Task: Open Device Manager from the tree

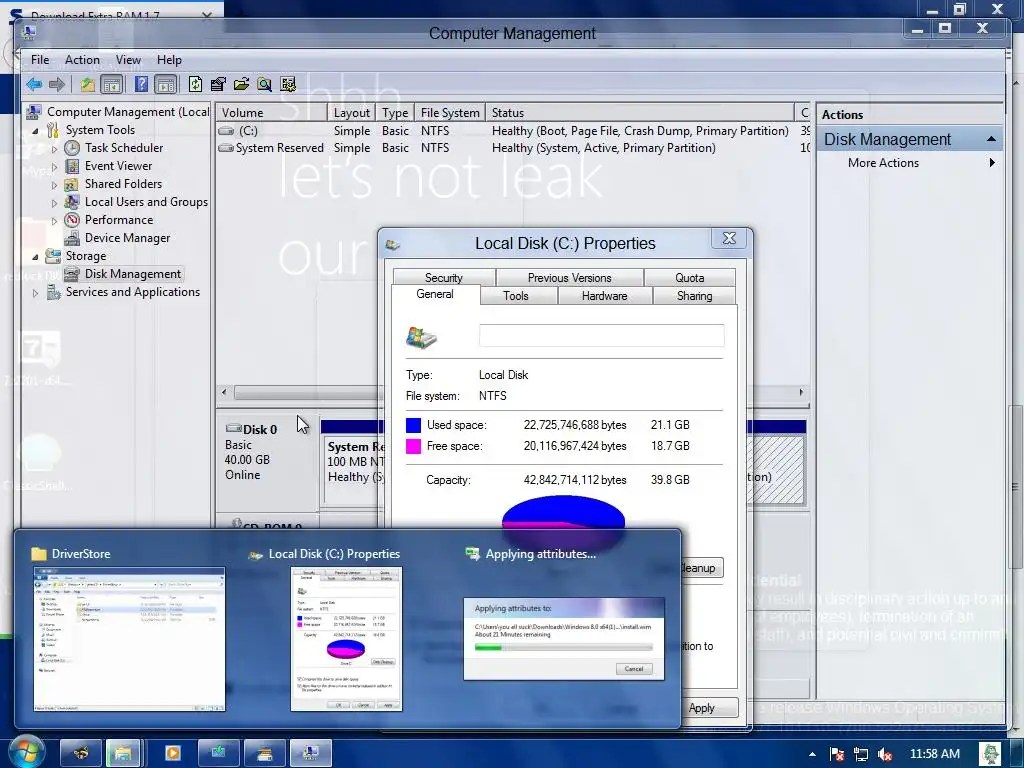Action: (127, 238)
